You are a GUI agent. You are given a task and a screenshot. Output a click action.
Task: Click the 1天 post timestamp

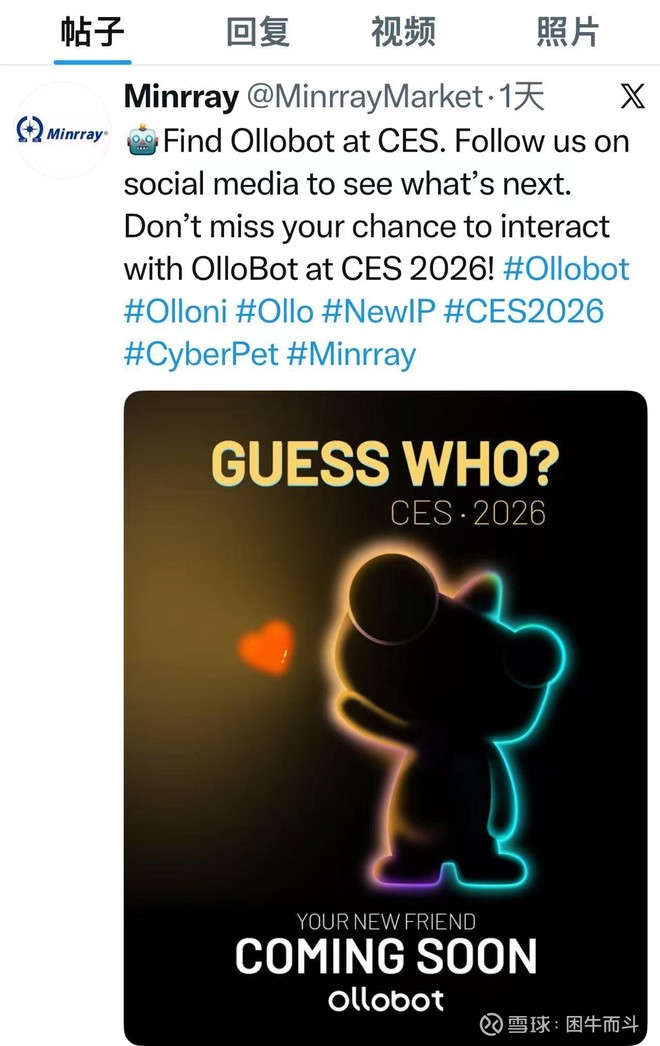pyautogui.click(x=522, y=97)
